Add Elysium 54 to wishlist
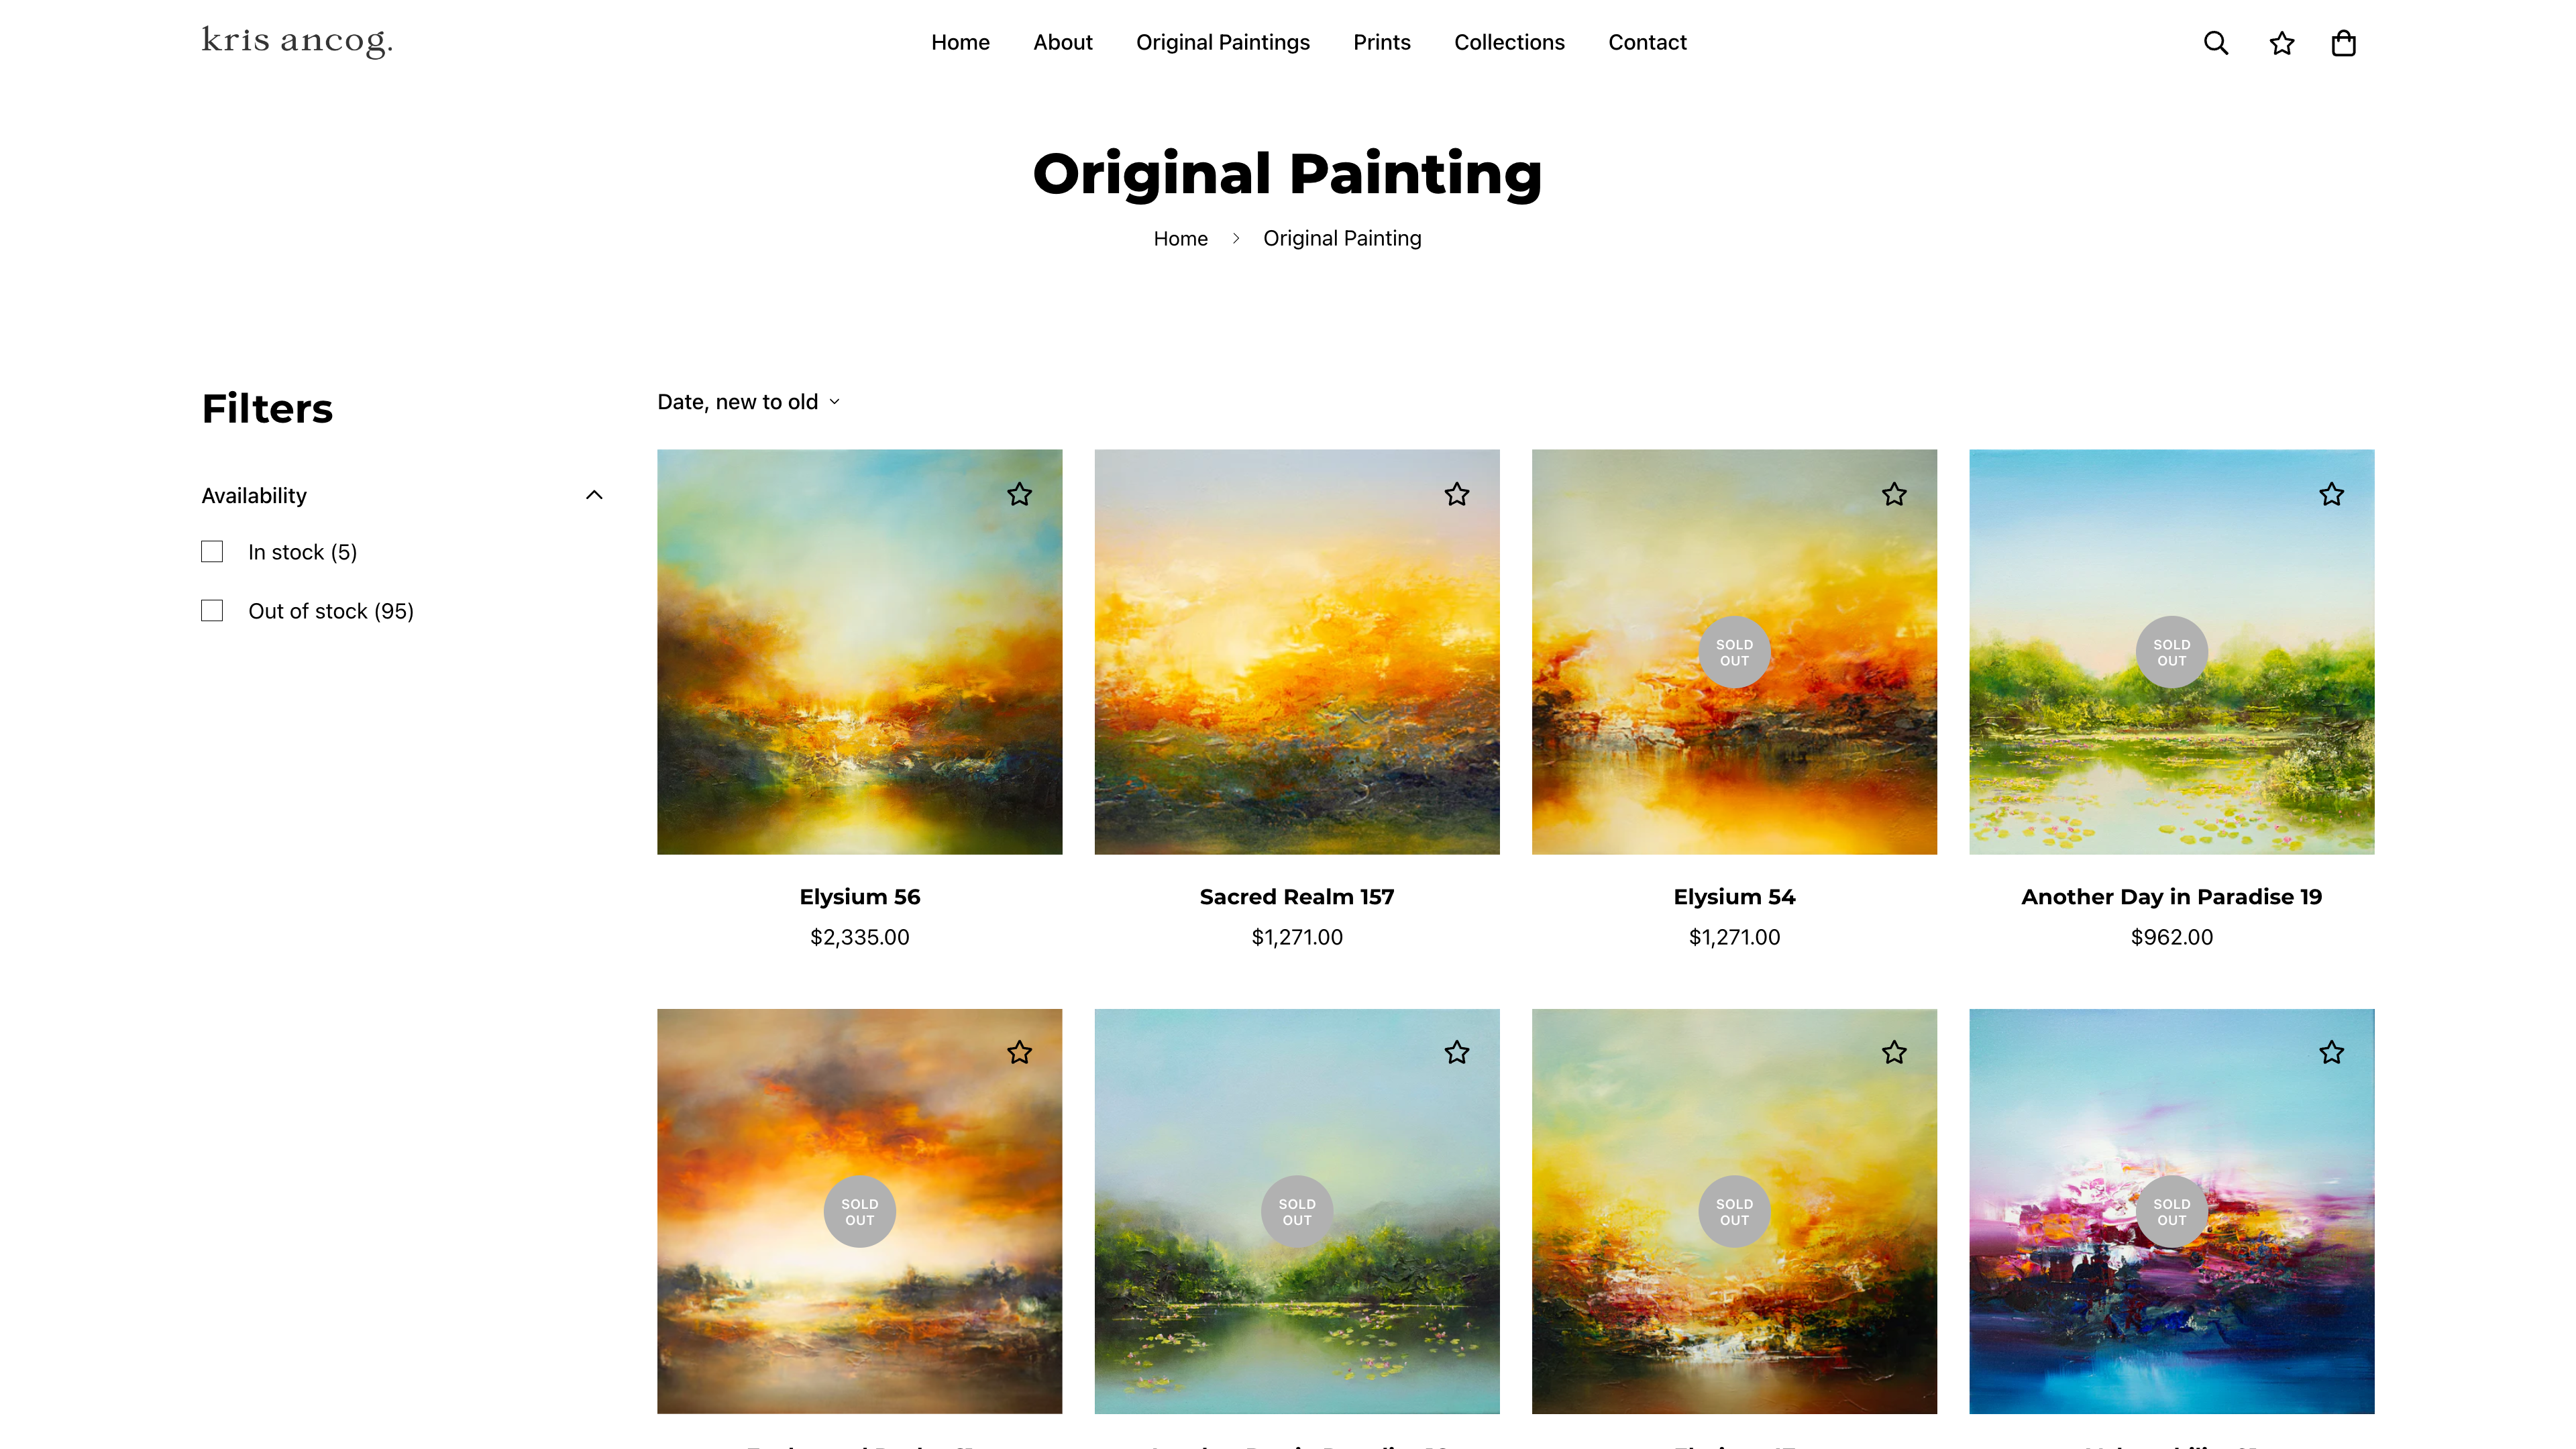The width and height of the screenshot is (2576, 1449). point(1893,494)
